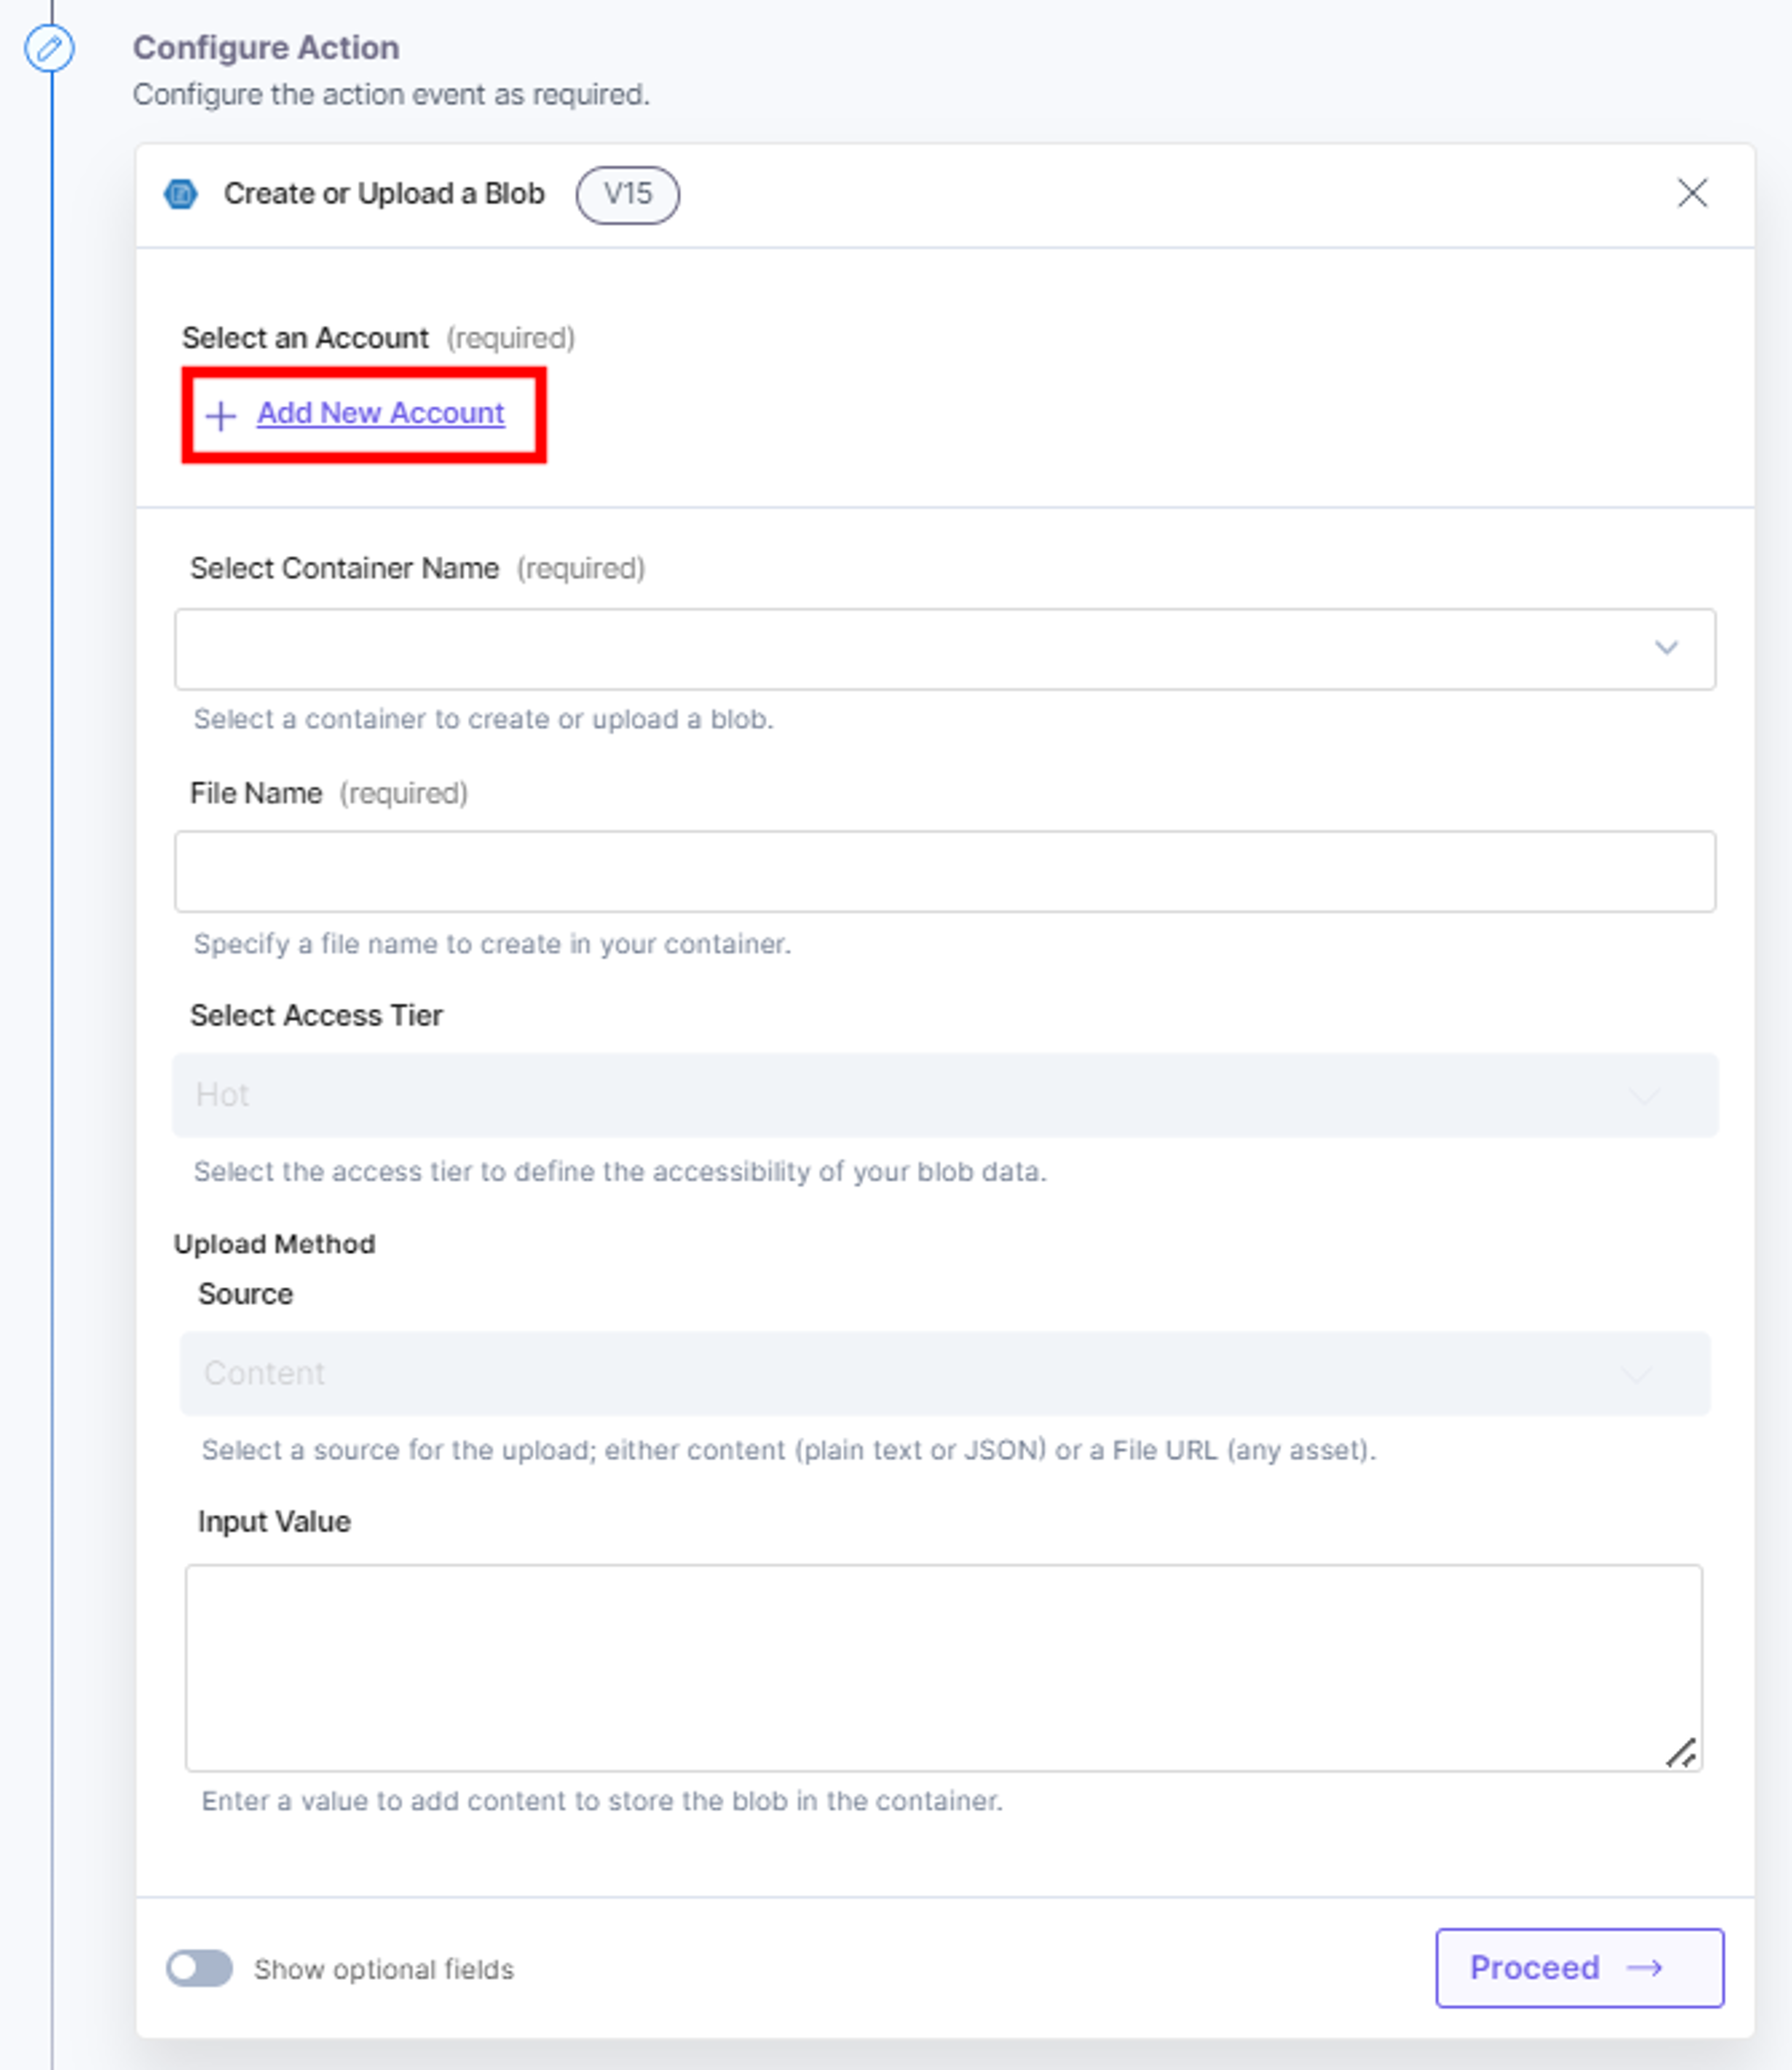Viewport: 1792px width, 2070px height.
Task: Click the plus icon beside Add New Account
Action: pos(220,415)
